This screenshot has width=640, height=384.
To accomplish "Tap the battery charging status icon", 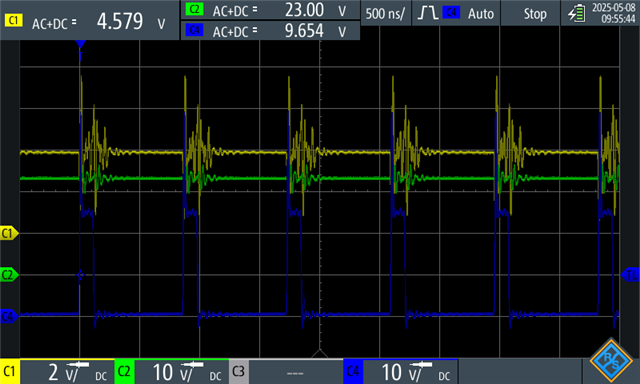I will click(576, 13).
